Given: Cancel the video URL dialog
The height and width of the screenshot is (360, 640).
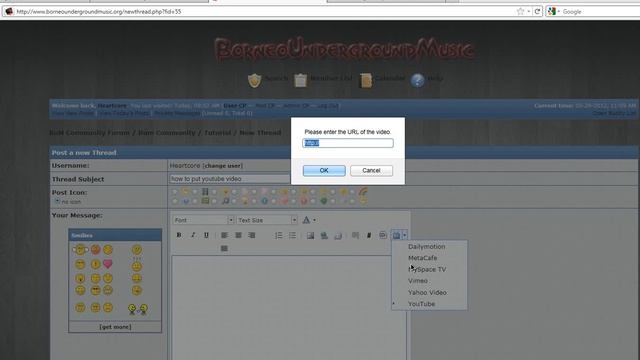Looking at the screenshot, I should tap(371, 171).
